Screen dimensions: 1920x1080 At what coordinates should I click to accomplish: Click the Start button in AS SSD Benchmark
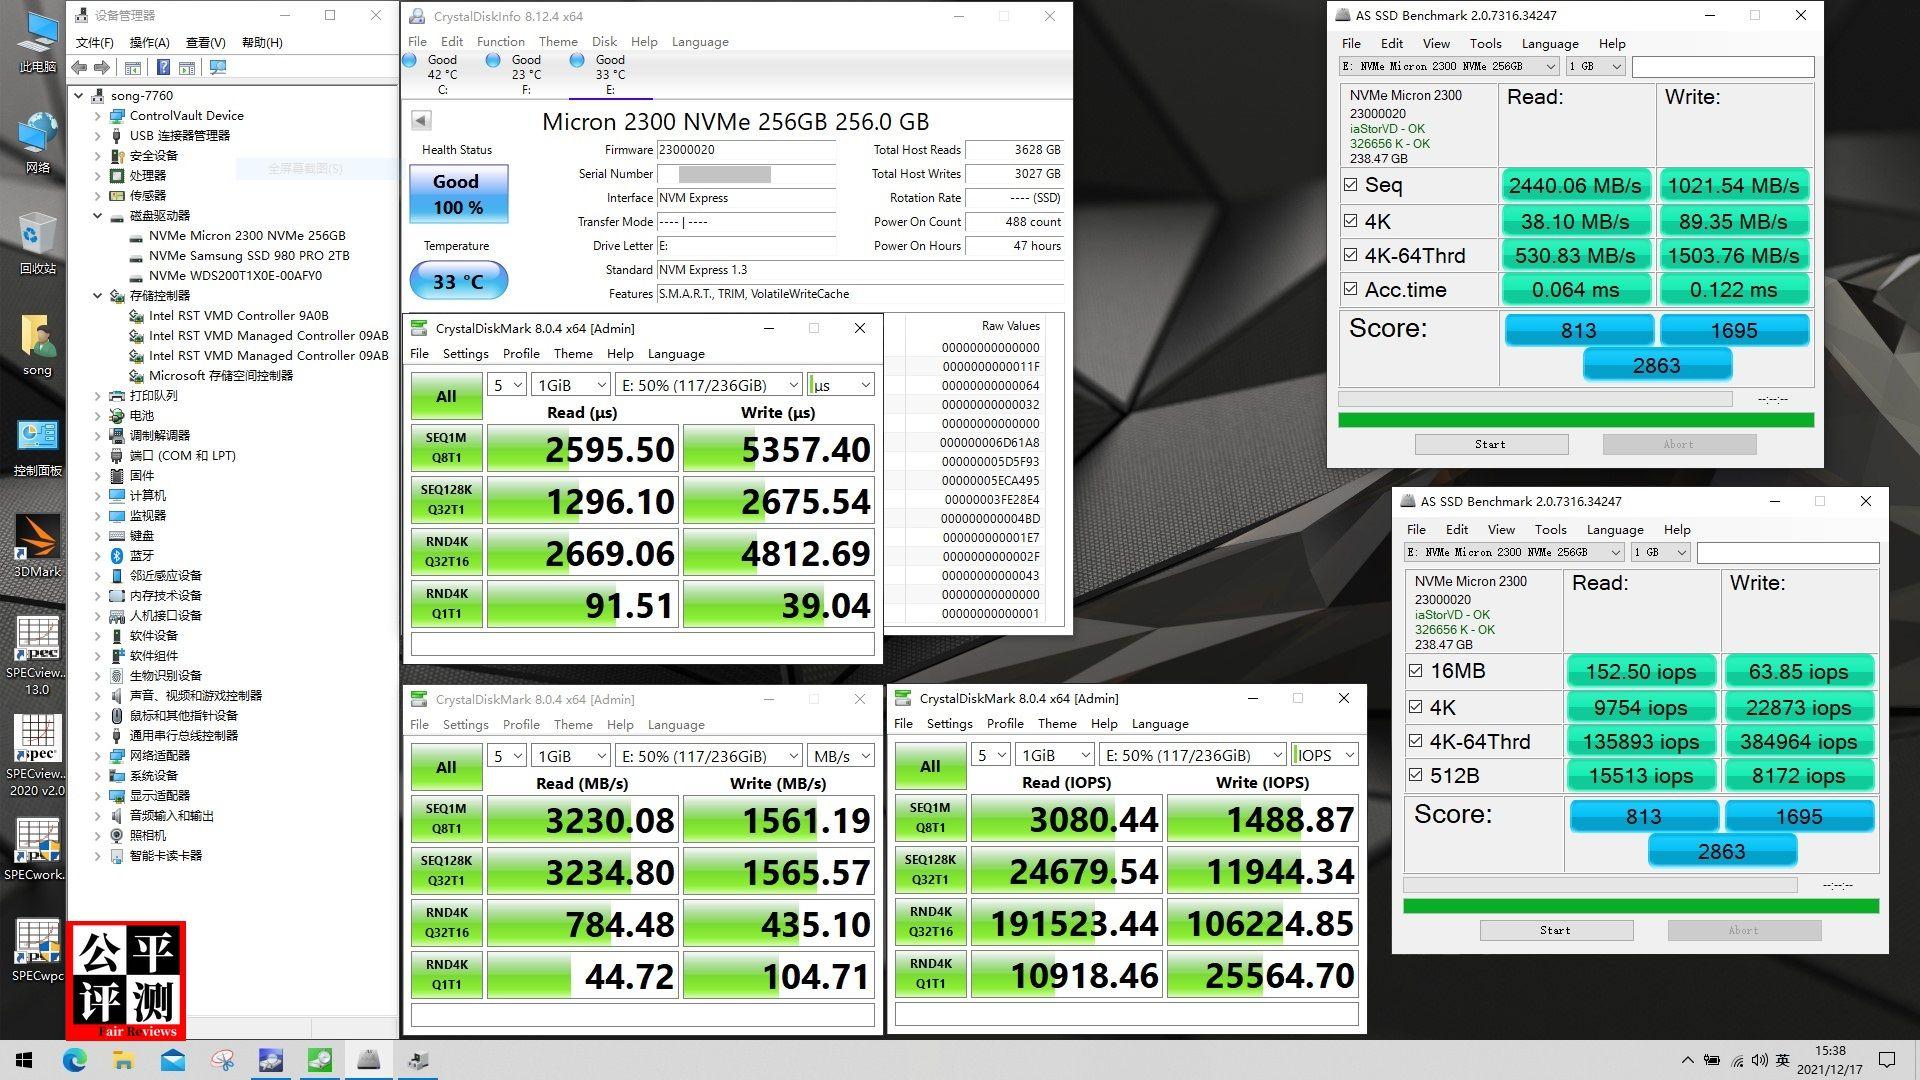[1490, 444]
